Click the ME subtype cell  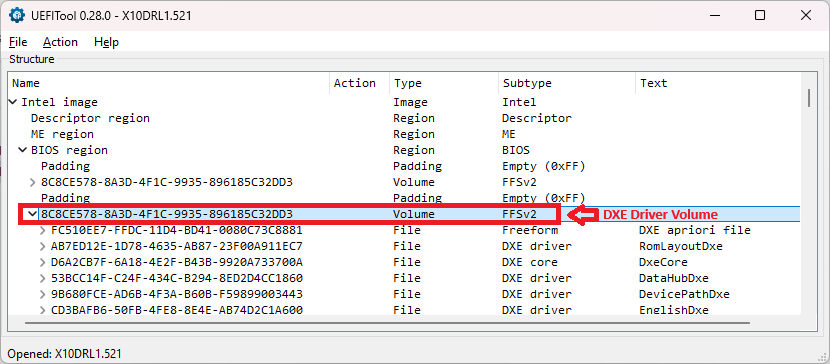509,134
